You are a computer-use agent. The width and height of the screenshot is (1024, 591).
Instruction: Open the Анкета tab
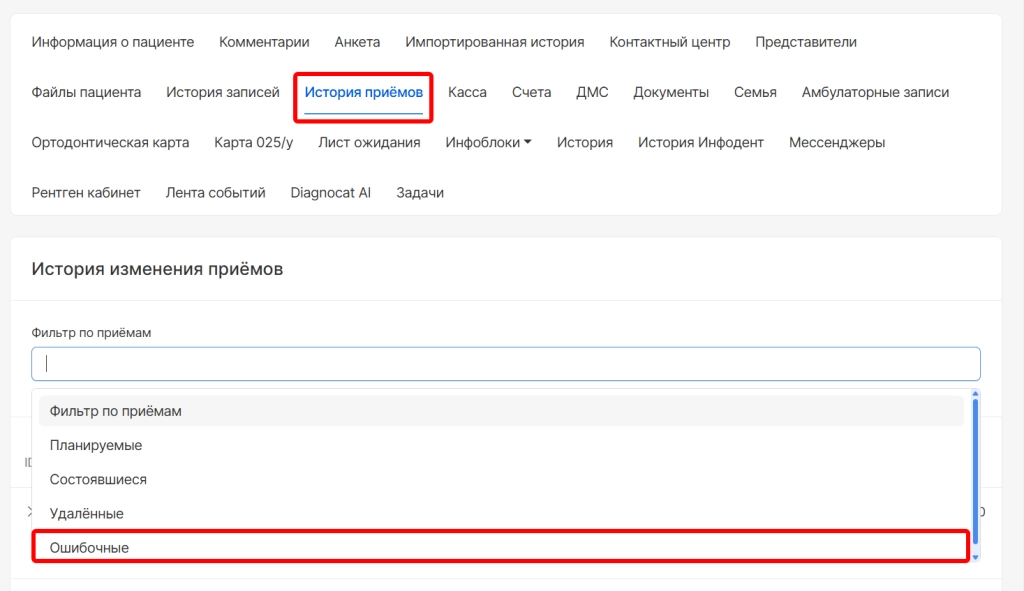[357, 42]
